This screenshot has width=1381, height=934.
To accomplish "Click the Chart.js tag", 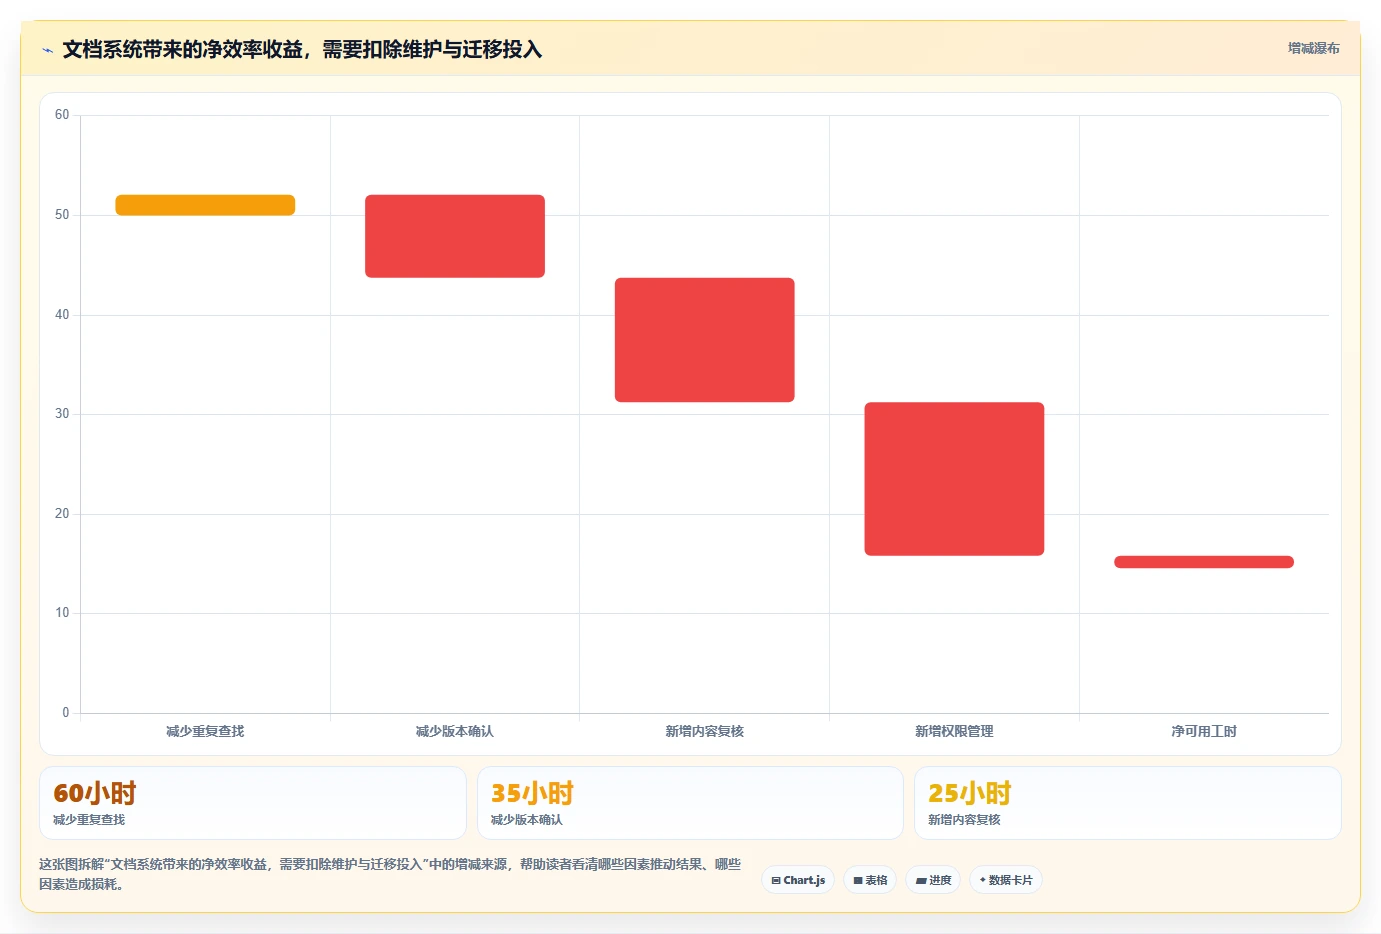I will [798, 880].
